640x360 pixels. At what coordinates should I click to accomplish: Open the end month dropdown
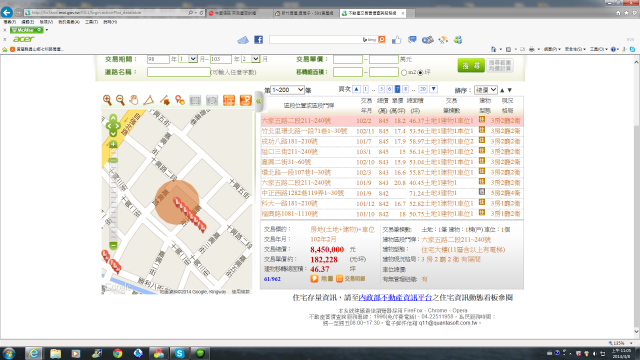tap(250, 59)
